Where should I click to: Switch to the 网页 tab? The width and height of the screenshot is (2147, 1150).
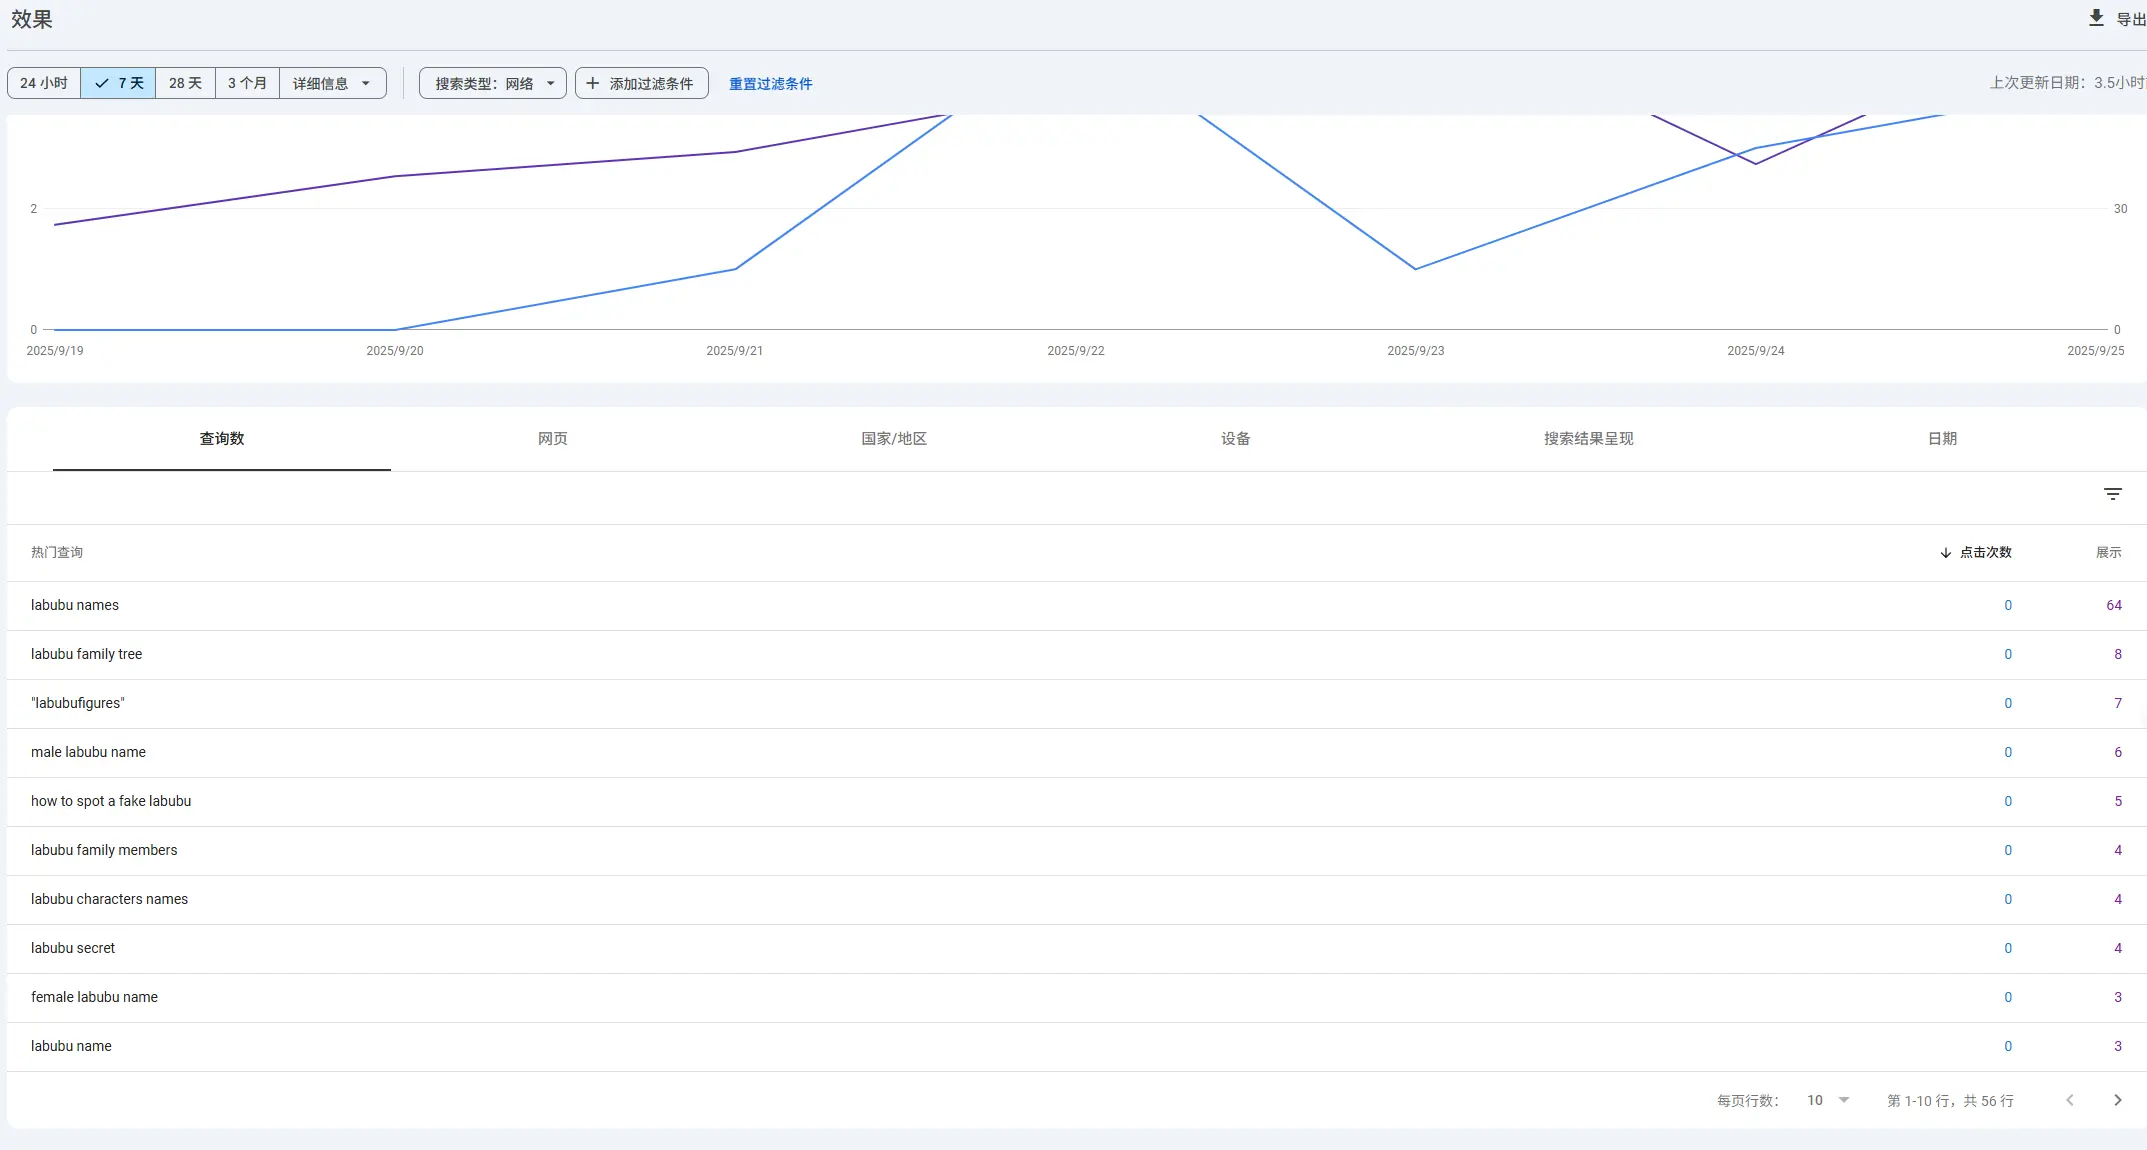(552, 439)
